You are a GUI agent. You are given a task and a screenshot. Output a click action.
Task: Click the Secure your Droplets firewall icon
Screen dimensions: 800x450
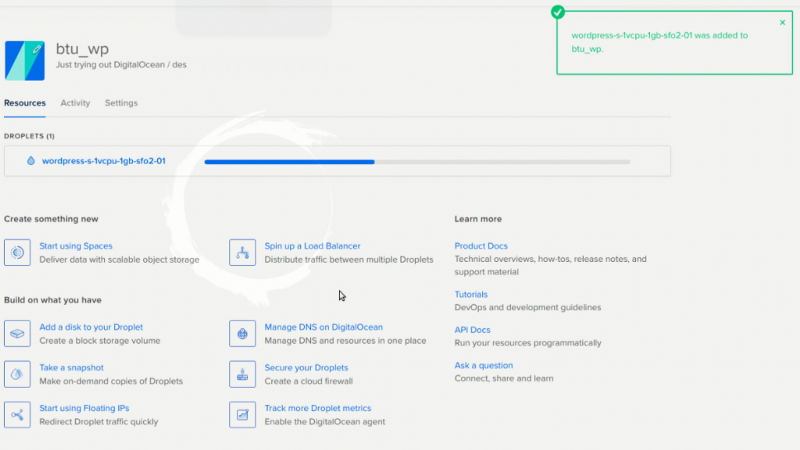tap(242, 374)
